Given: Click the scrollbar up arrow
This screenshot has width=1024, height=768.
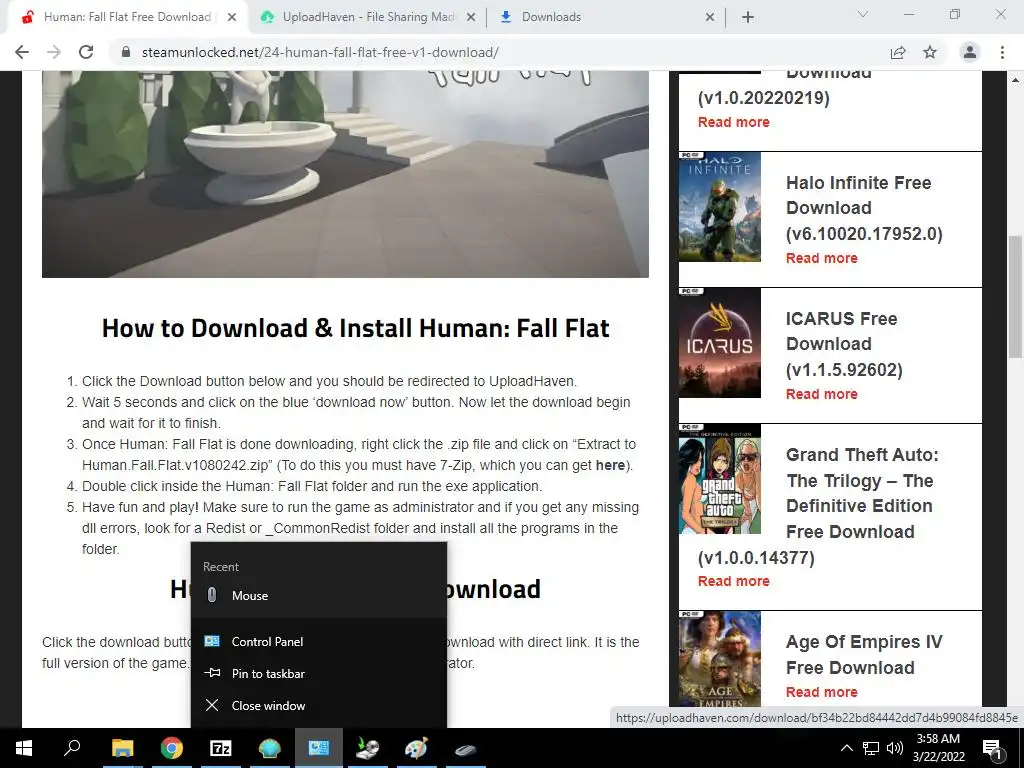Looking at the screenshot, I should 1015,80.
